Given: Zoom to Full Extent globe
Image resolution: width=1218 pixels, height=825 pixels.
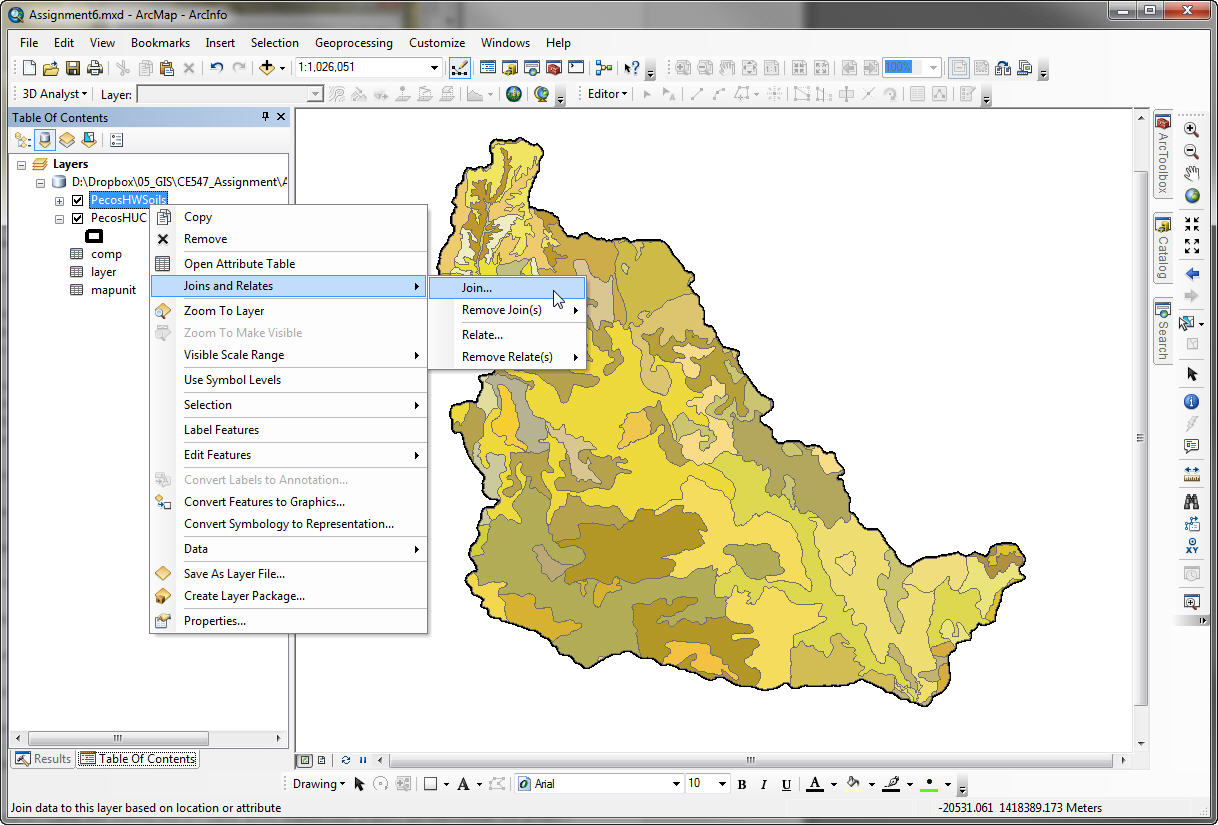Looking at the screenshot, I should tap(1191, 197).
